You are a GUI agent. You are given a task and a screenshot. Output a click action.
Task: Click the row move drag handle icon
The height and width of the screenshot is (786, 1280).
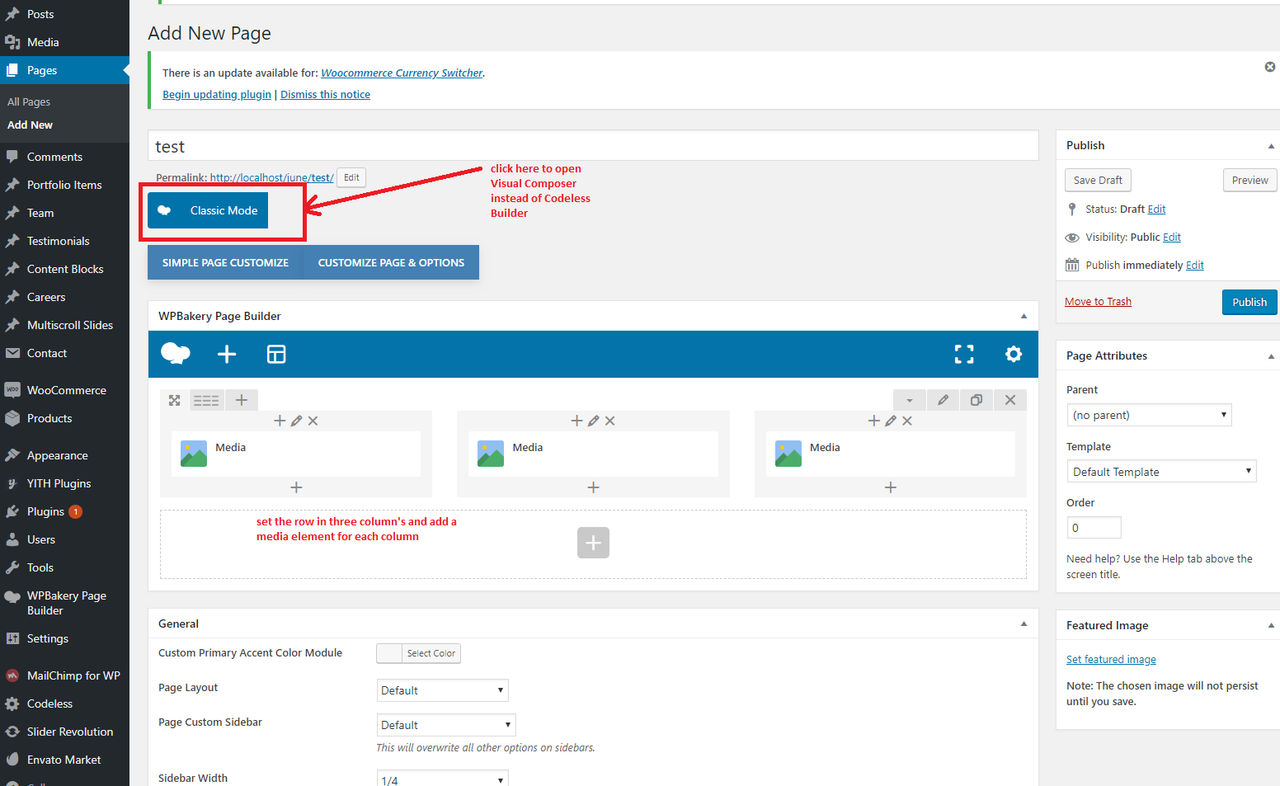[175, 400]
